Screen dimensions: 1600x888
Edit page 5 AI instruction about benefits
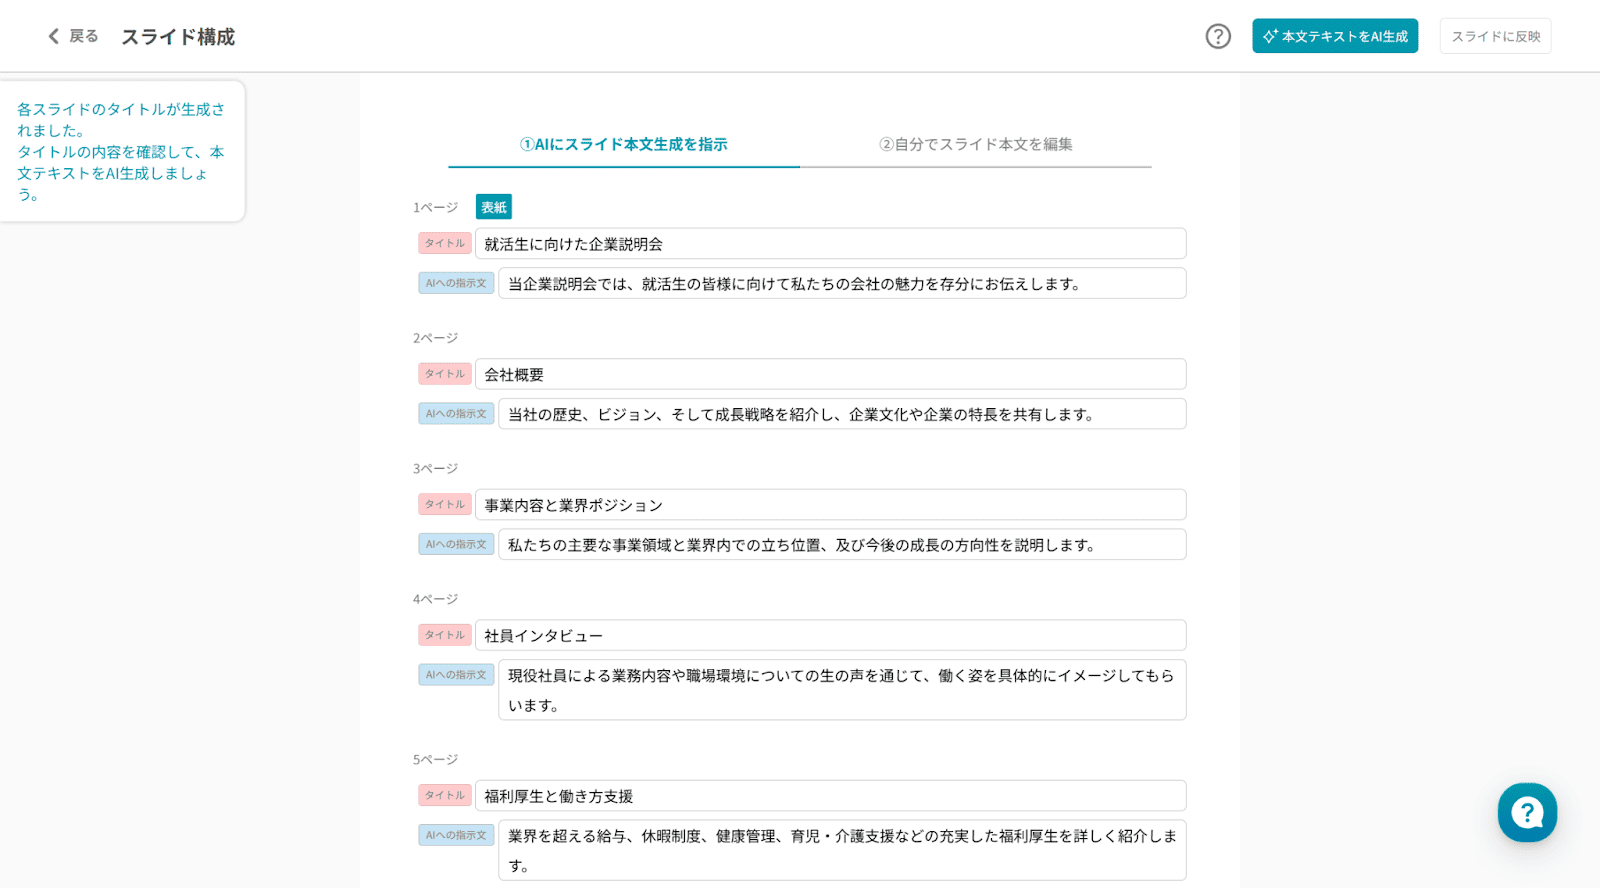pyautogui.click(x=842, y=850)
